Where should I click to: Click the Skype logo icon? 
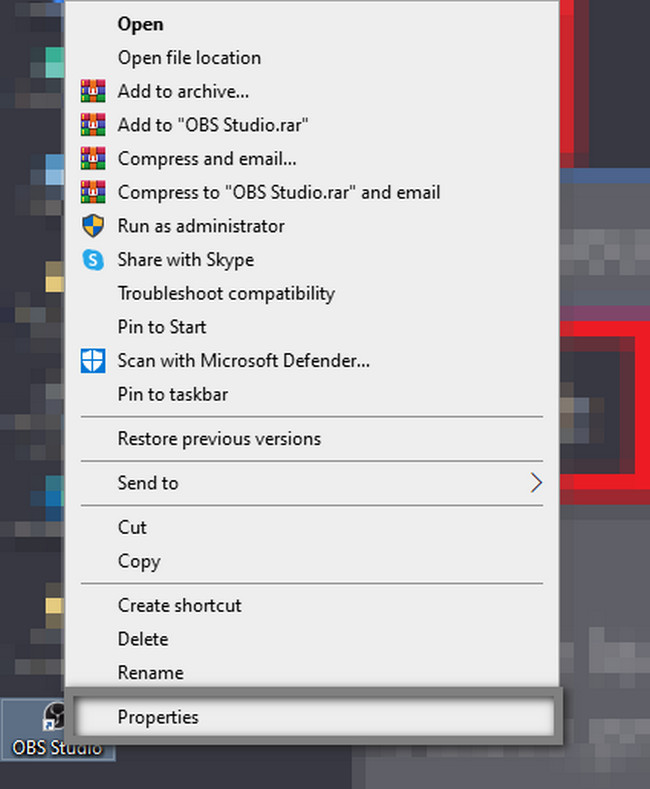click(x=93, y=260)
